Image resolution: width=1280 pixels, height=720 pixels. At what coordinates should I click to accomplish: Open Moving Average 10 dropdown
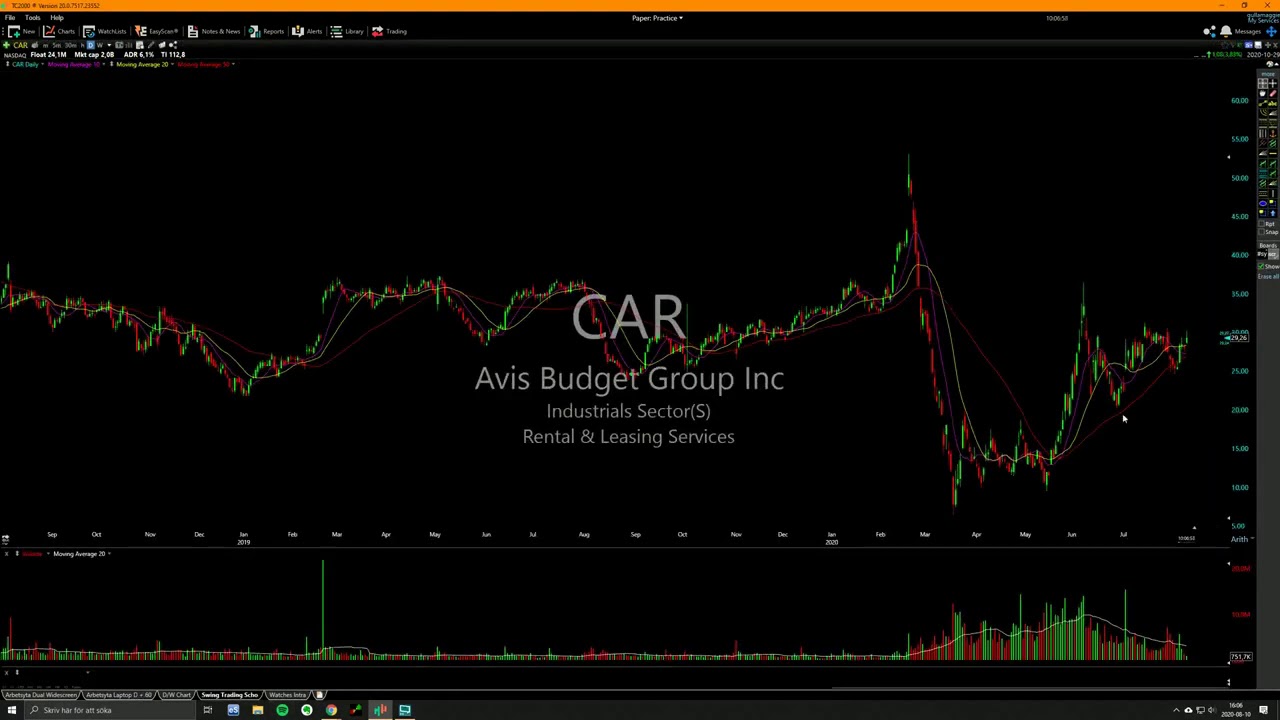[x=104, y=65]
